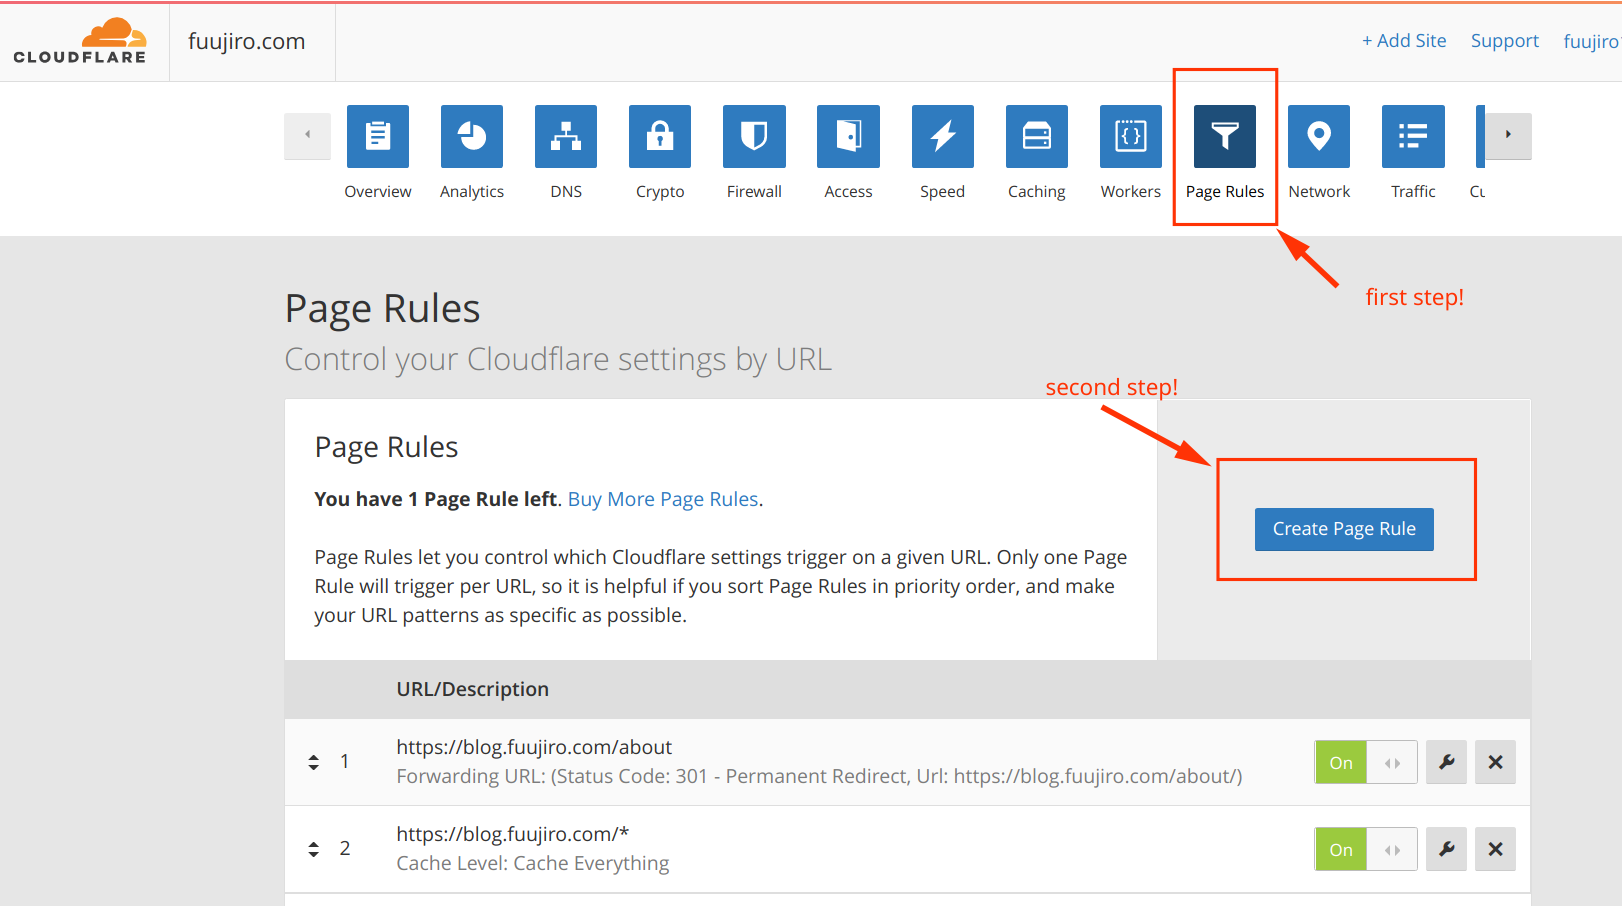Screen dimensions: 1622x906
Task: Open the Crypto padlock icon
Action: tap(660, 136)
